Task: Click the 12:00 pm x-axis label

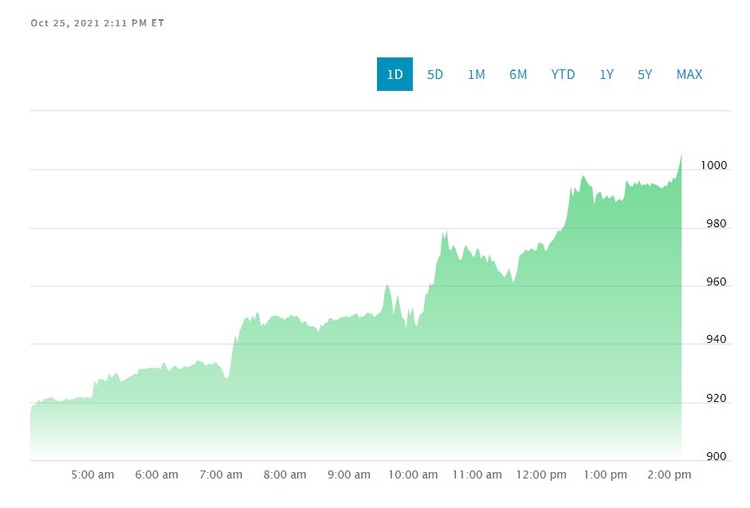Action: (543, 475)
